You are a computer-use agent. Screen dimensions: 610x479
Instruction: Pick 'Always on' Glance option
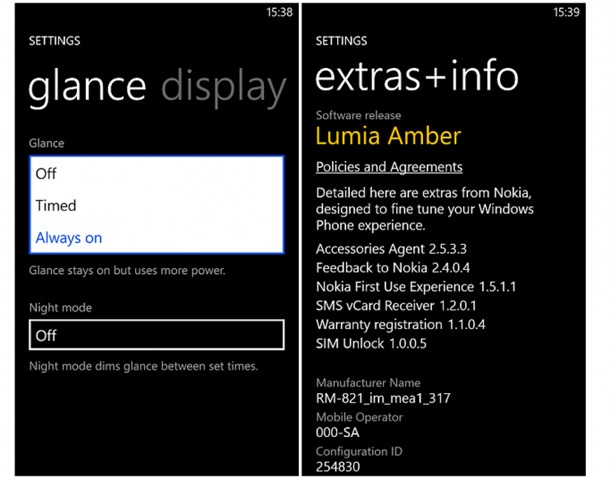[156, 237]
